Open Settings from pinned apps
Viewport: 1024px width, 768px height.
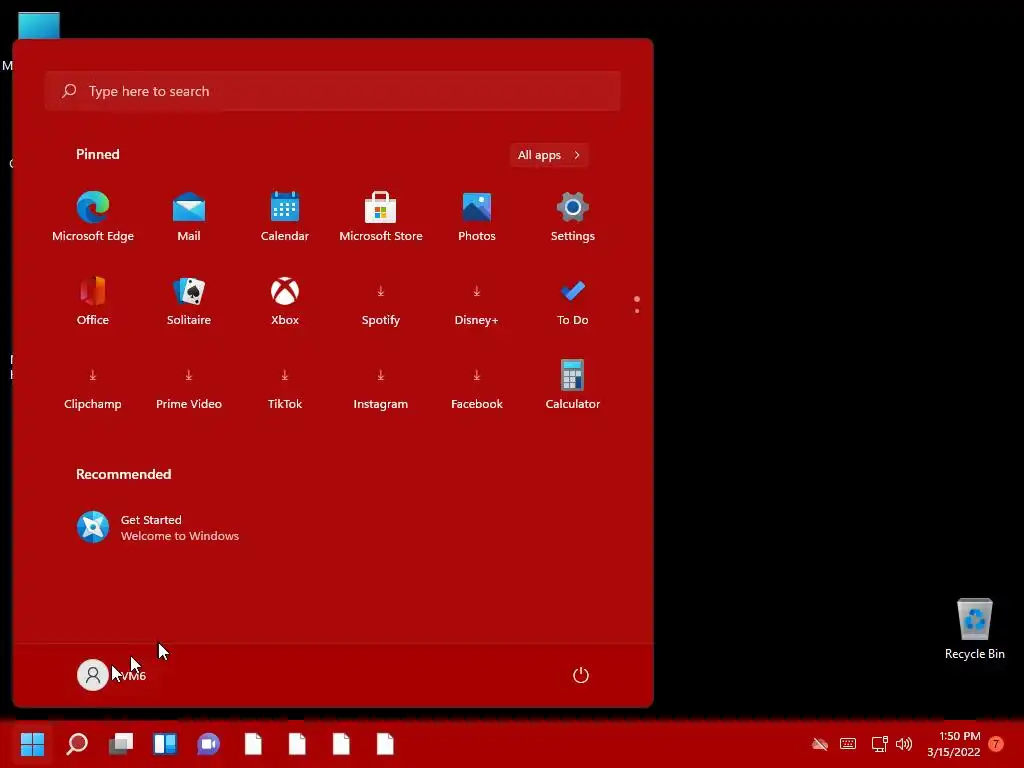(573, 217)
